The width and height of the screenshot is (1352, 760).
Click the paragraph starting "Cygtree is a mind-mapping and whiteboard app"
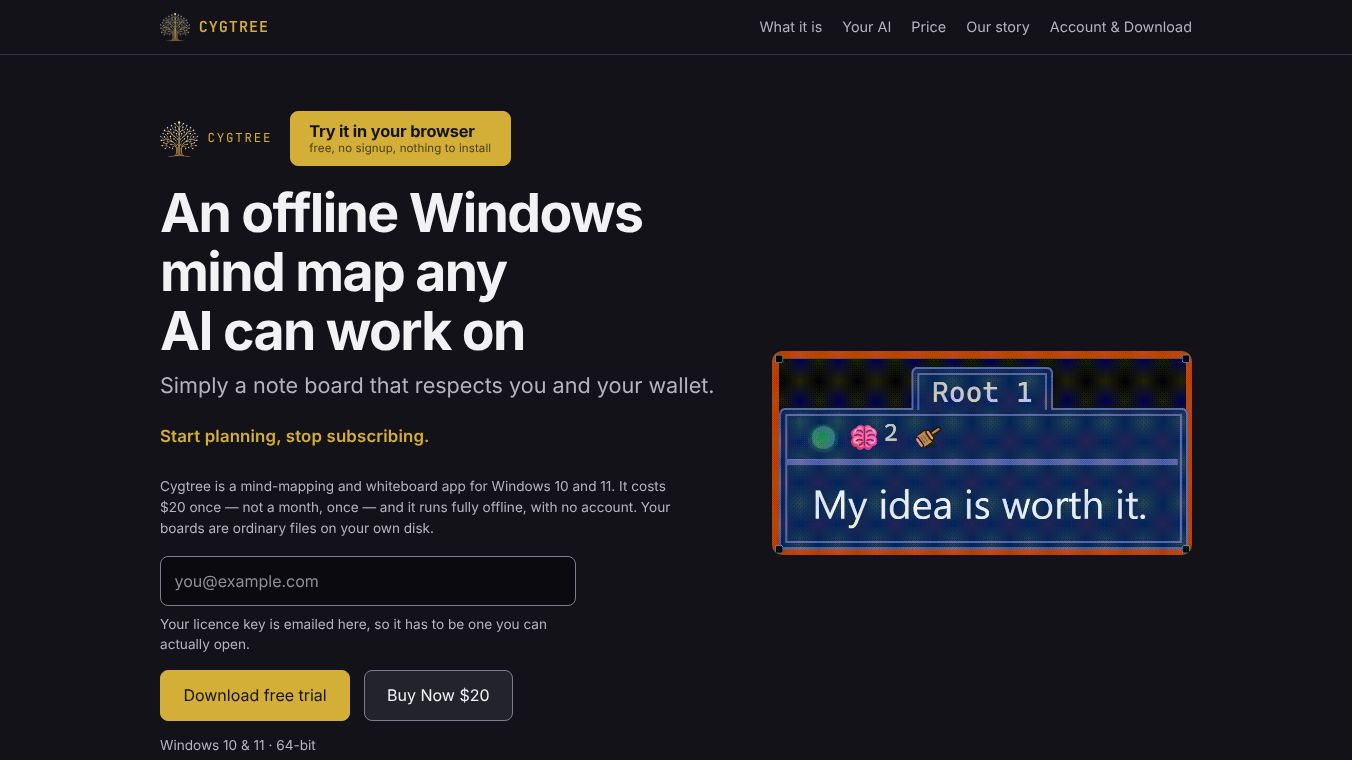coord(415,507)
